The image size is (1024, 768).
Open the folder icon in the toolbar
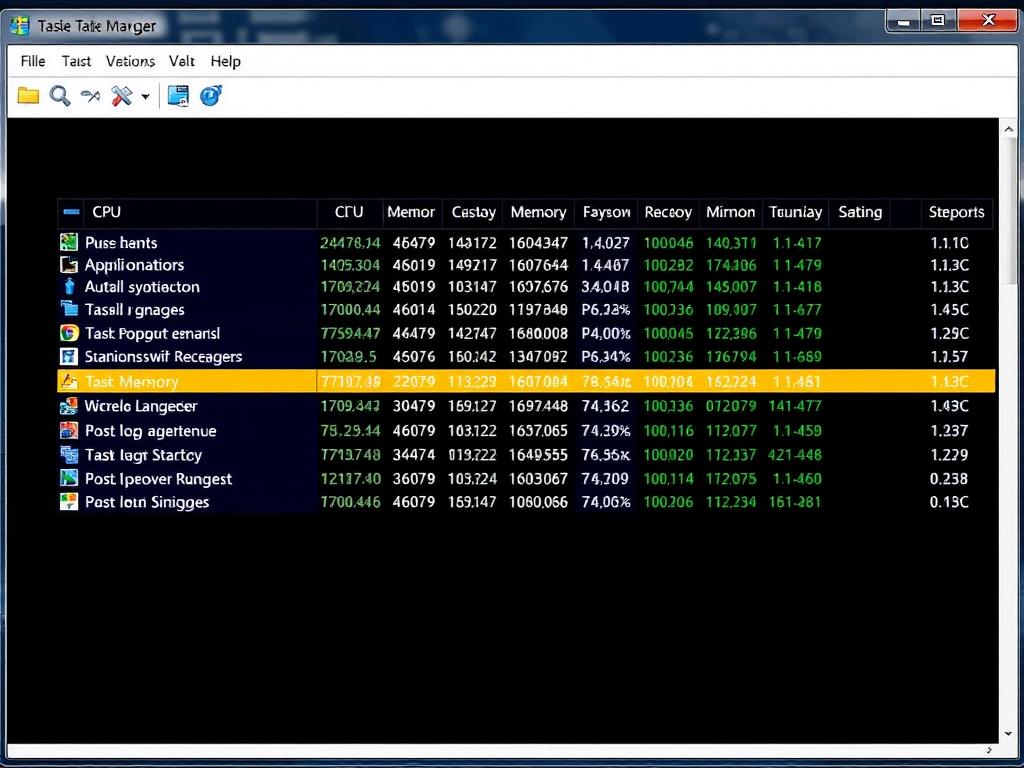(28, 96)
